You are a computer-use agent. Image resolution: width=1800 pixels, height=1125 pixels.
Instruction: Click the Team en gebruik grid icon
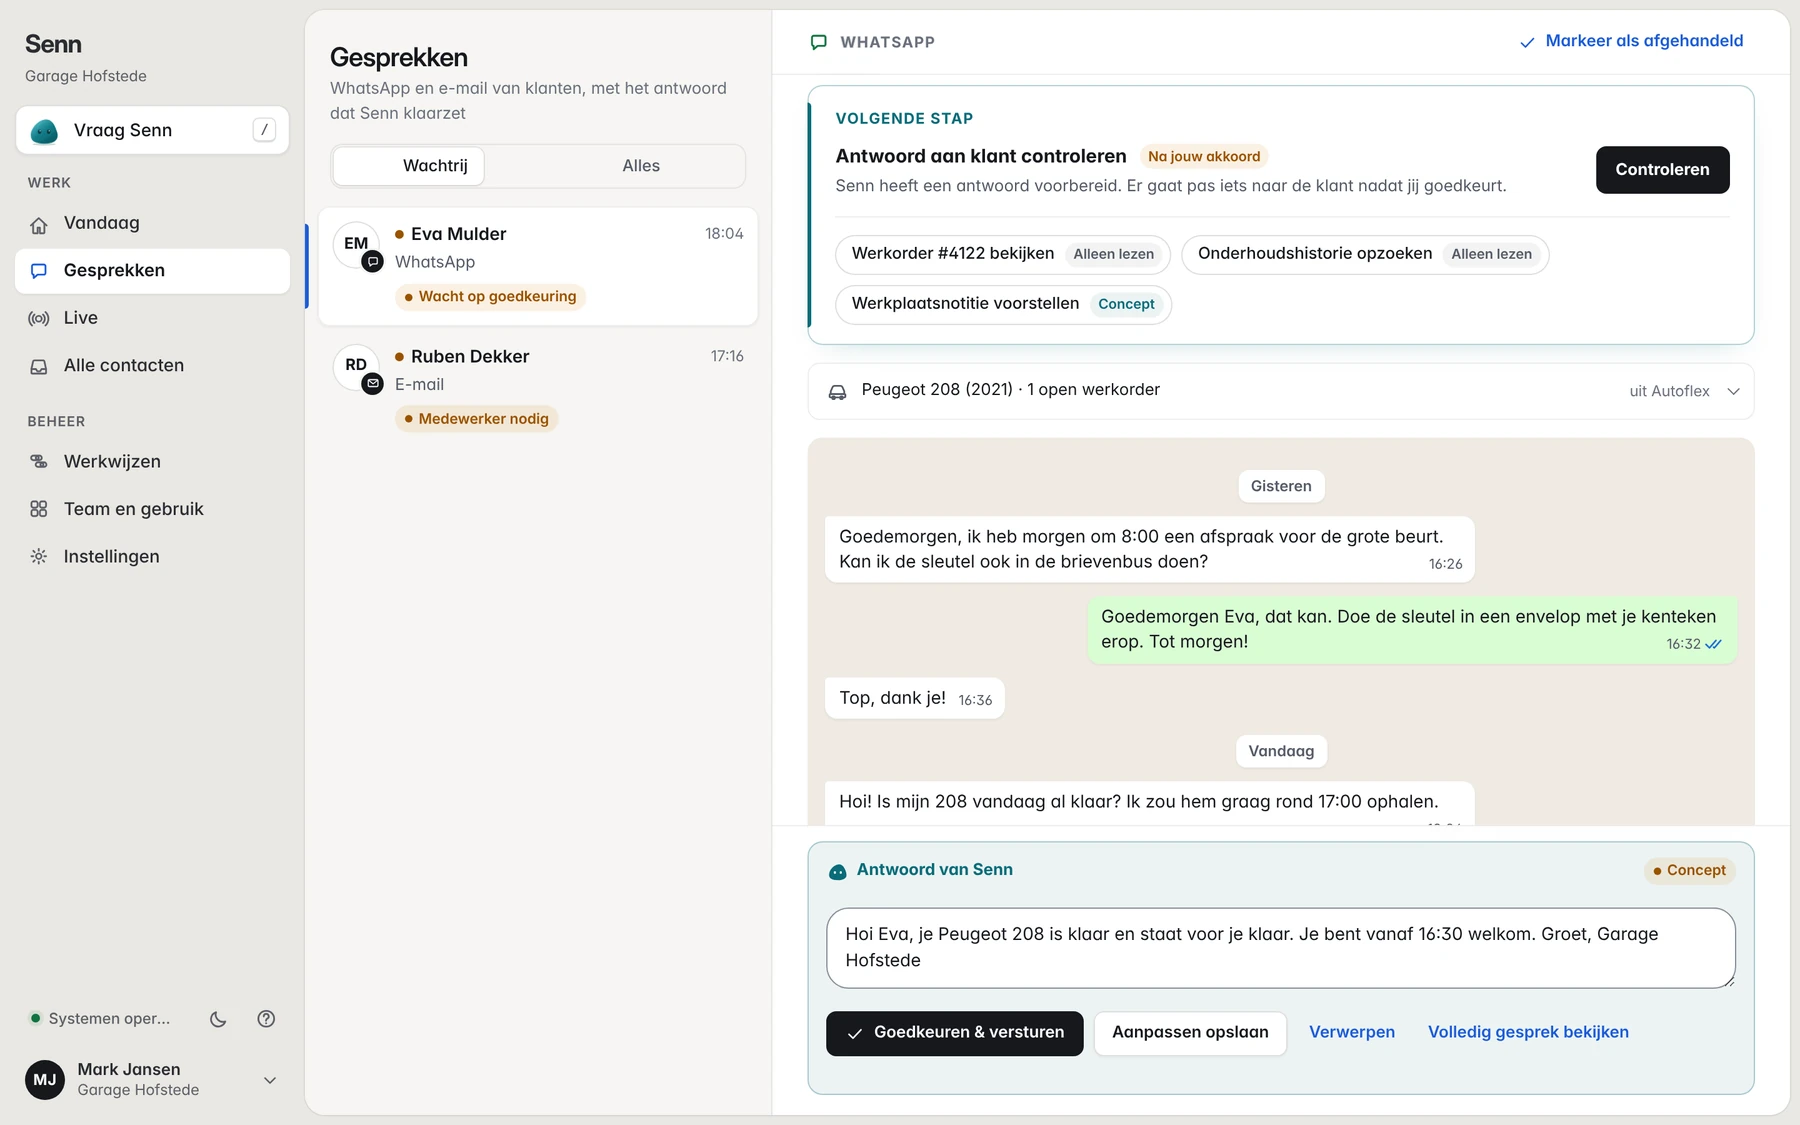[39, 509]
